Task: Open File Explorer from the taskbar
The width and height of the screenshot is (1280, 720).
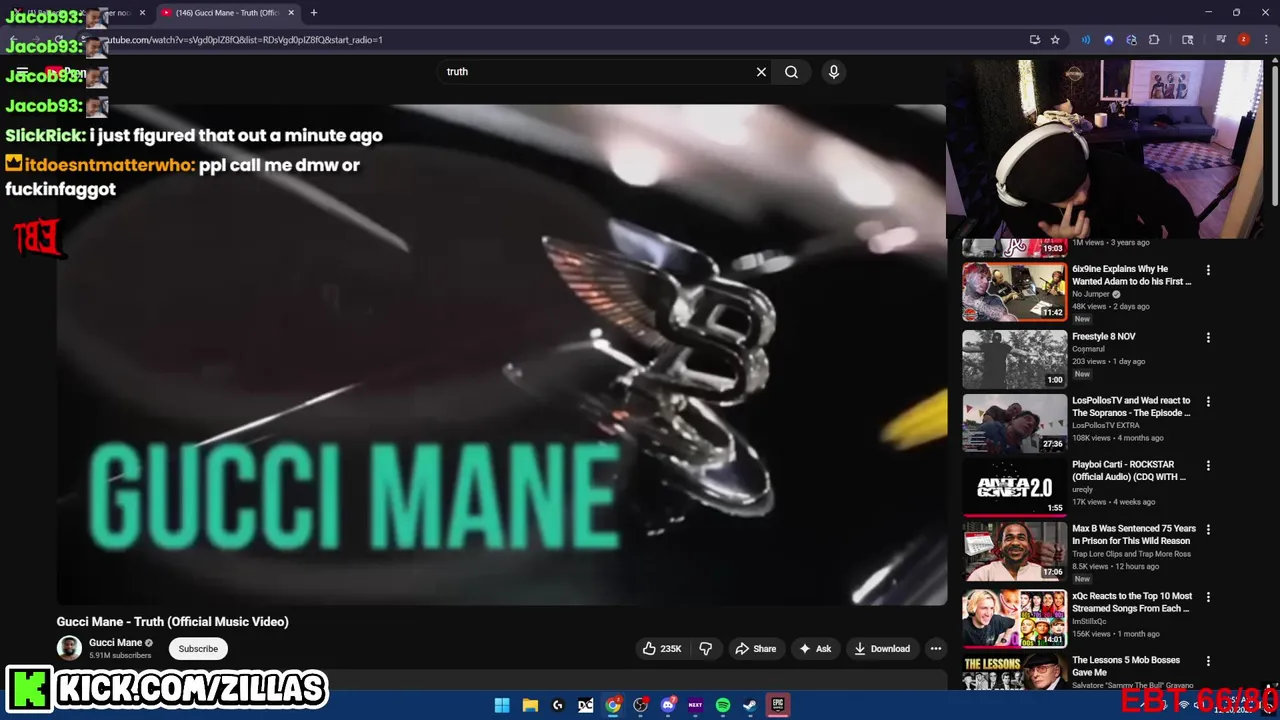Action: (530, 705)
